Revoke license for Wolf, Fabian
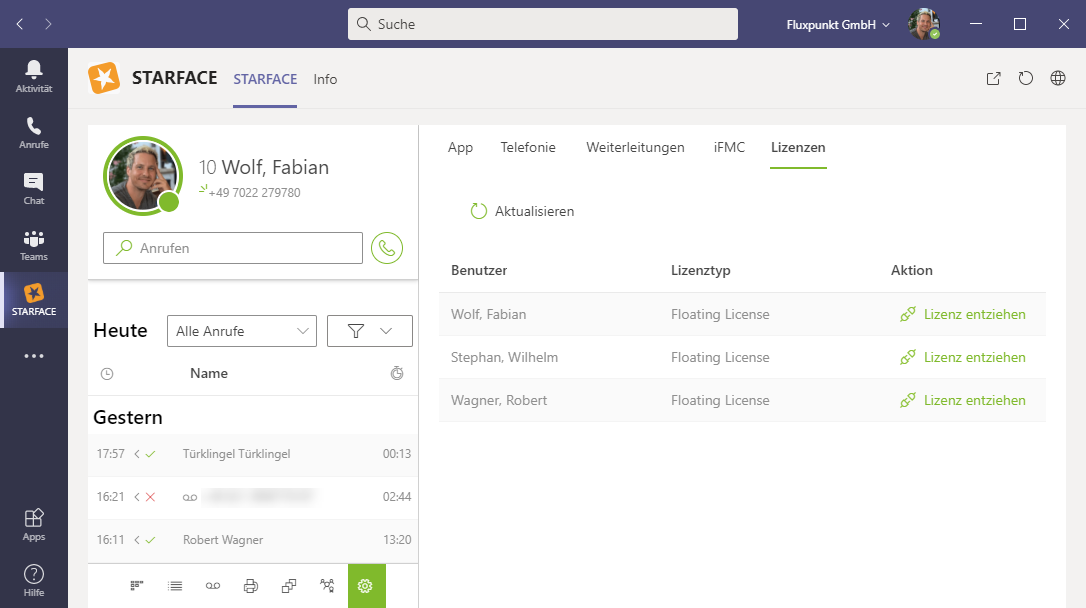This screenshot has height=608, width=1086. pos(963,314)
